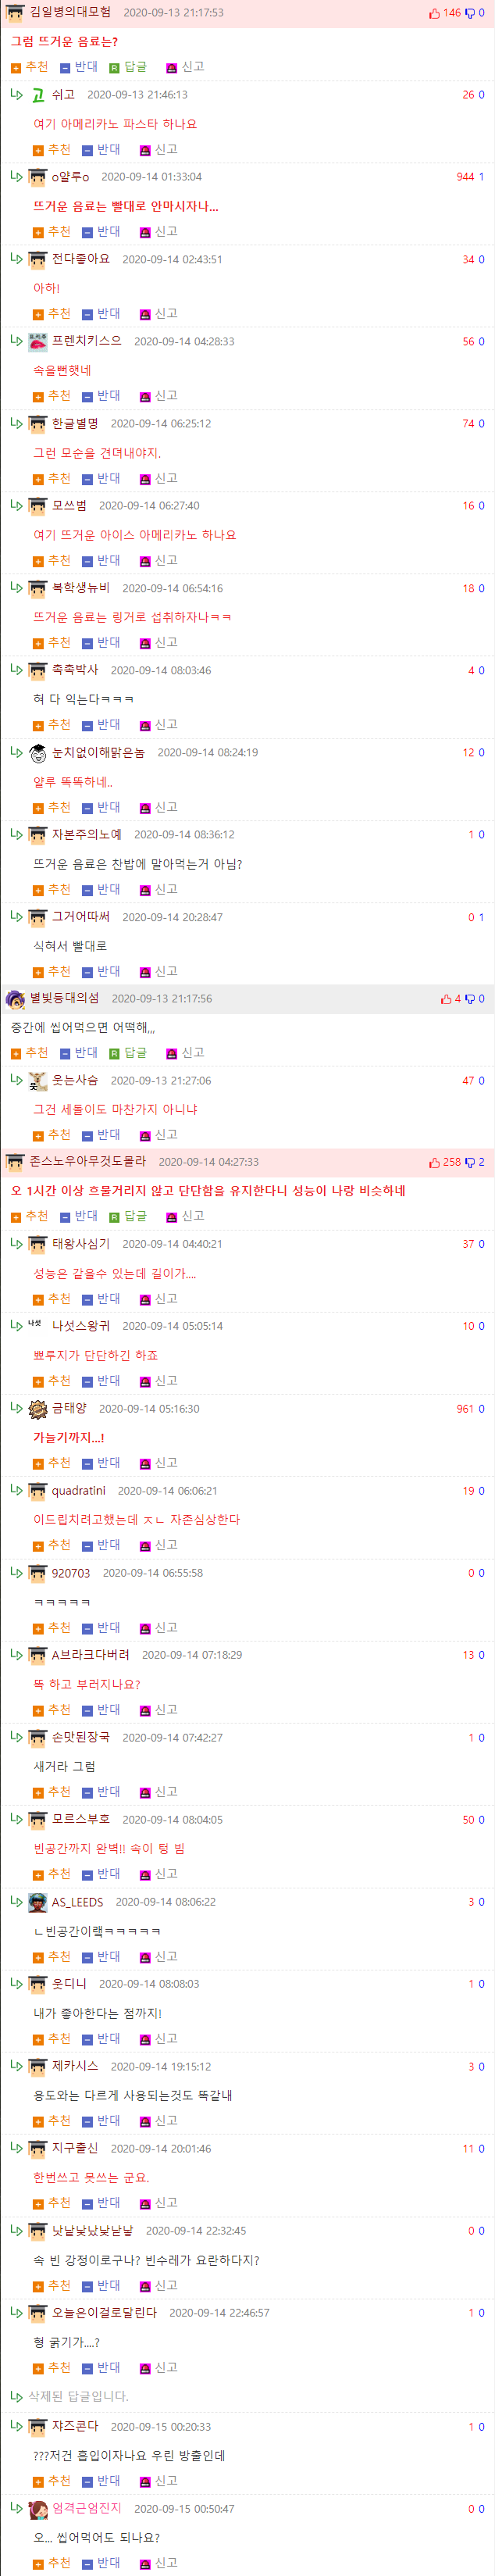Image resolution: width=495 pixels, height=2576 pixels.
Task: Click username 엄격근엄진지
Action: (87, 2507)
